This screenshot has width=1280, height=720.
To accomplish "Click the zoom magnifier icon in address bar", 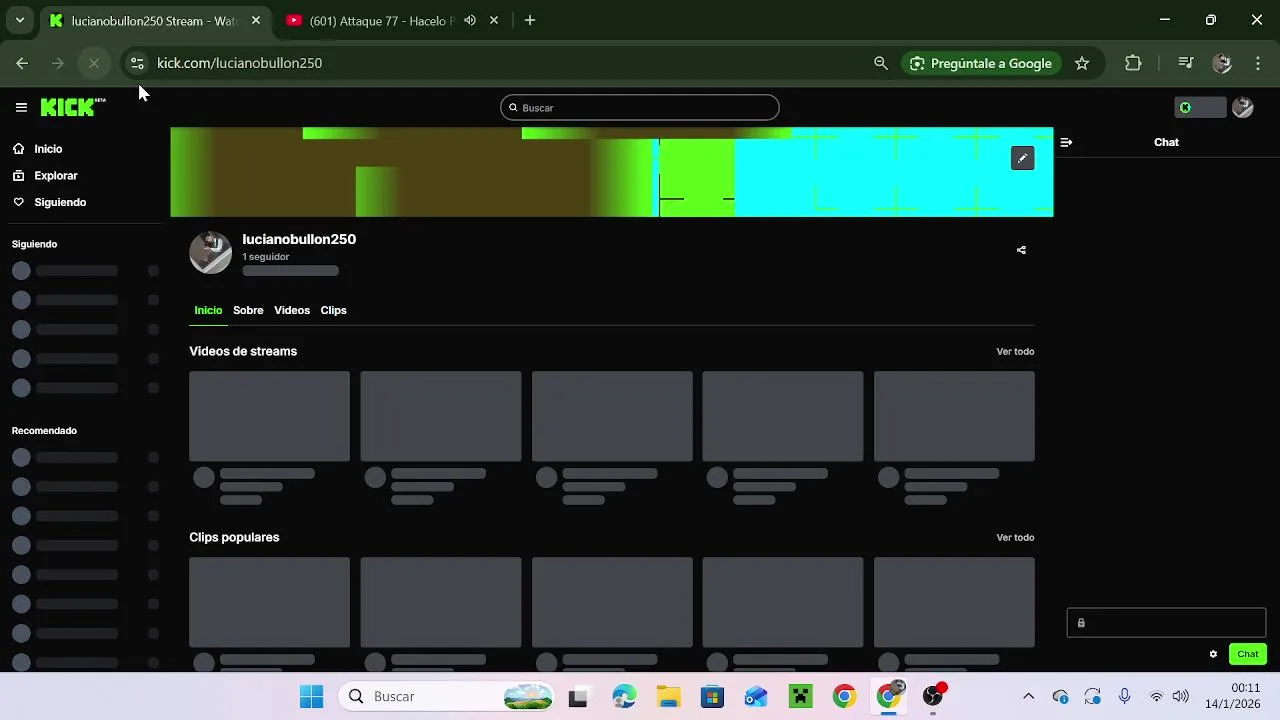I will click(881, 63).
